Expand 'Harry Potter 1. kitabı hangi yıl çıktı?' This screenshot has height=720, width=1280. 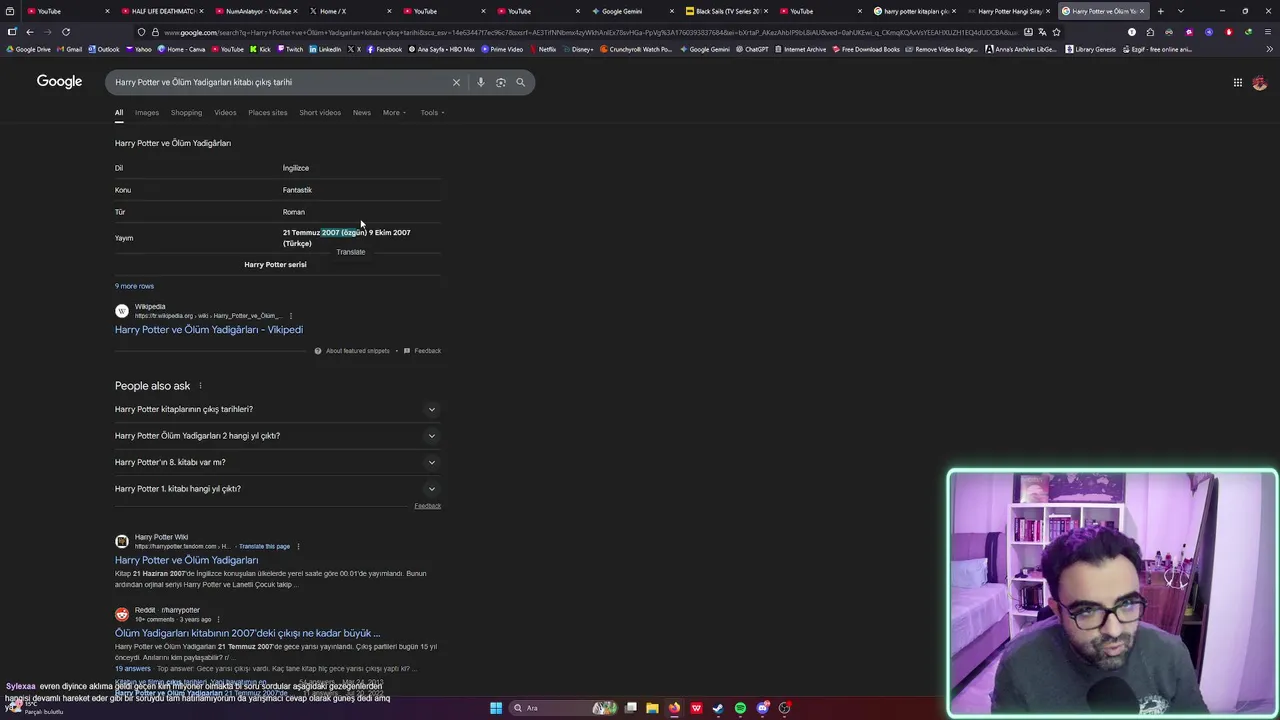(278, 489)
